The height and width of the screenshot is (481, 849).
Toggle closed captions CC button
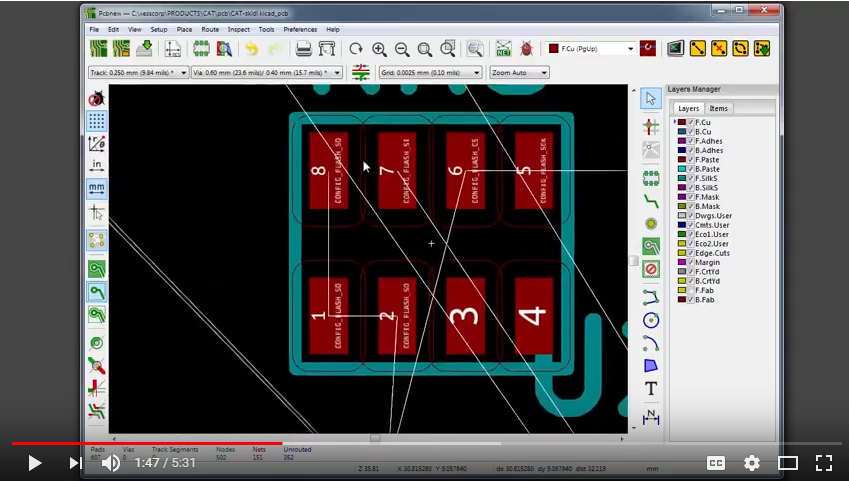(716, 463)
